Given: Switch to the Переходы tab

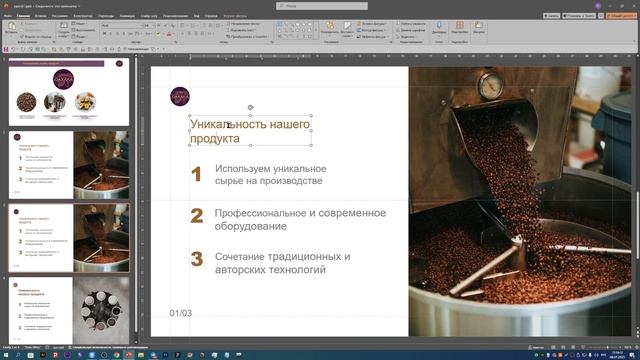Looking at the screenshot, I should (106, 16).
